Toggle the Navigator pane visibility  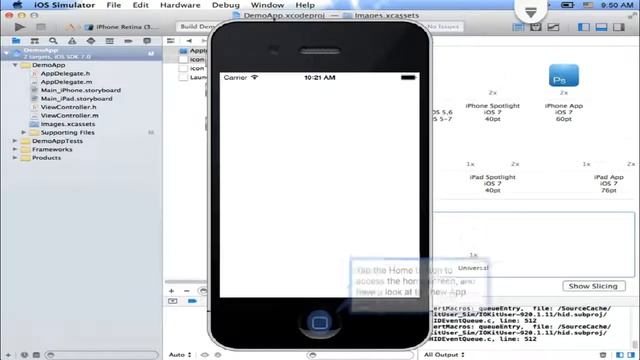pos(584,27)
